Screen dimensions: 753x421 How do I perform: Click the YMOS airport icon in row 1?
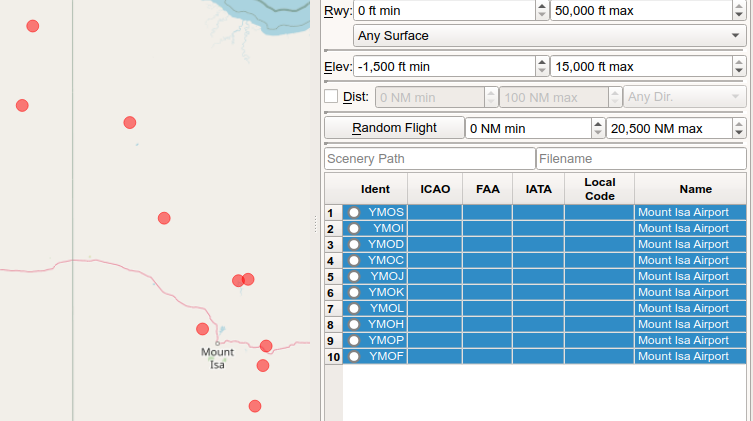click(x=354, y=212)
